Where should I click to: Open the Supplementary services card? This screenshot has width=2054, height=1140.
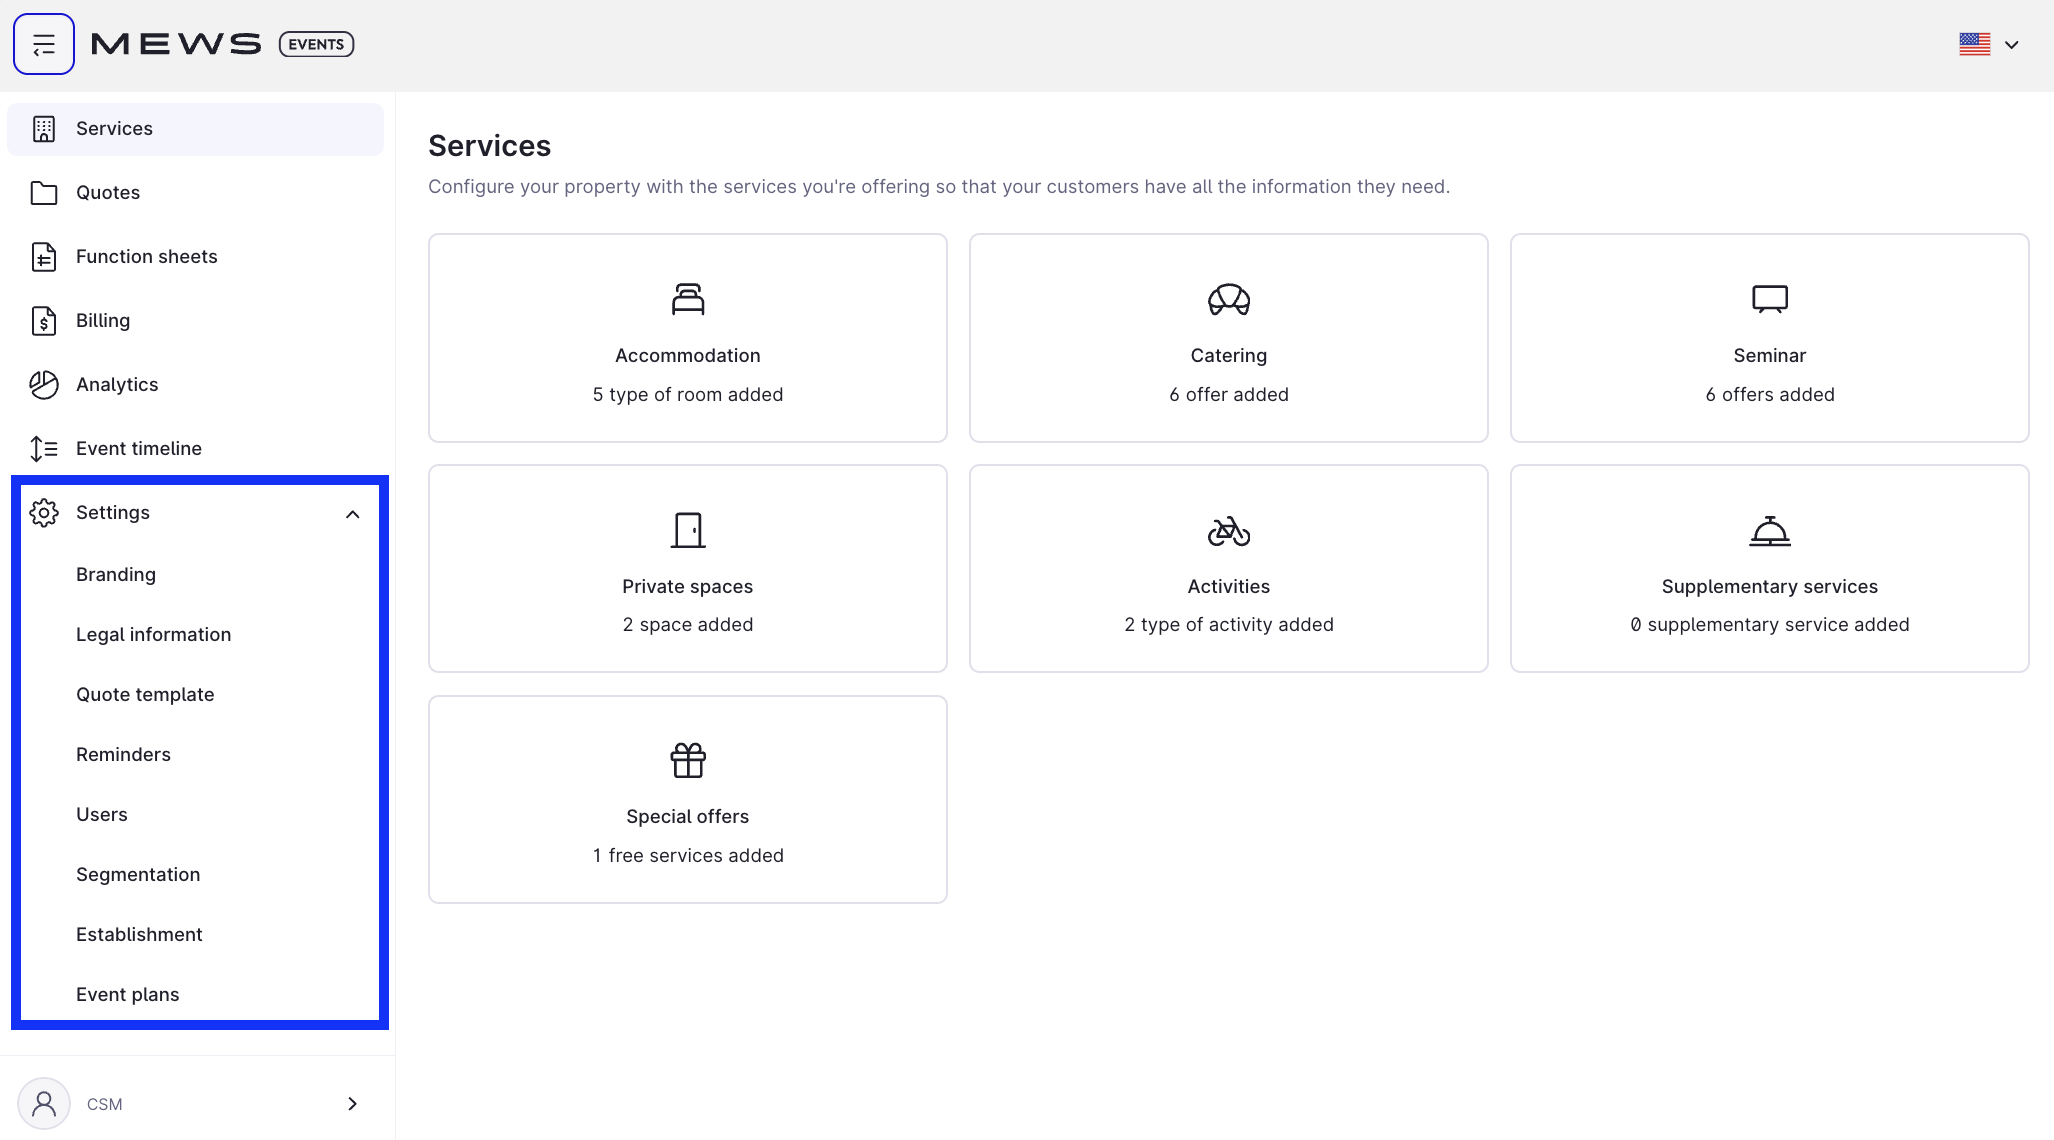coord(1770,568)
